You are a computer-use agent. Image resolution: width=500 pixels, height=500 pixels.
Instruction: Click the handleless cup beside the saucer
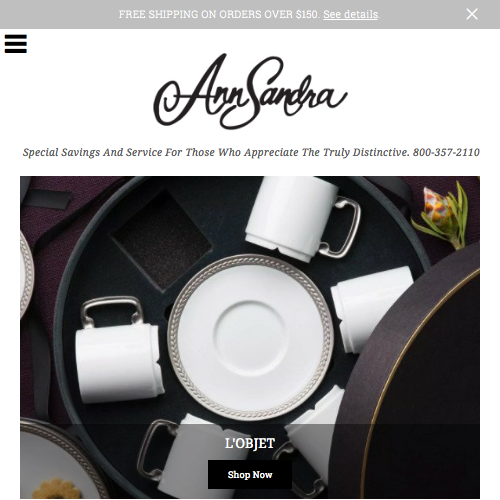pyautogui.click(x=372, y=308)
